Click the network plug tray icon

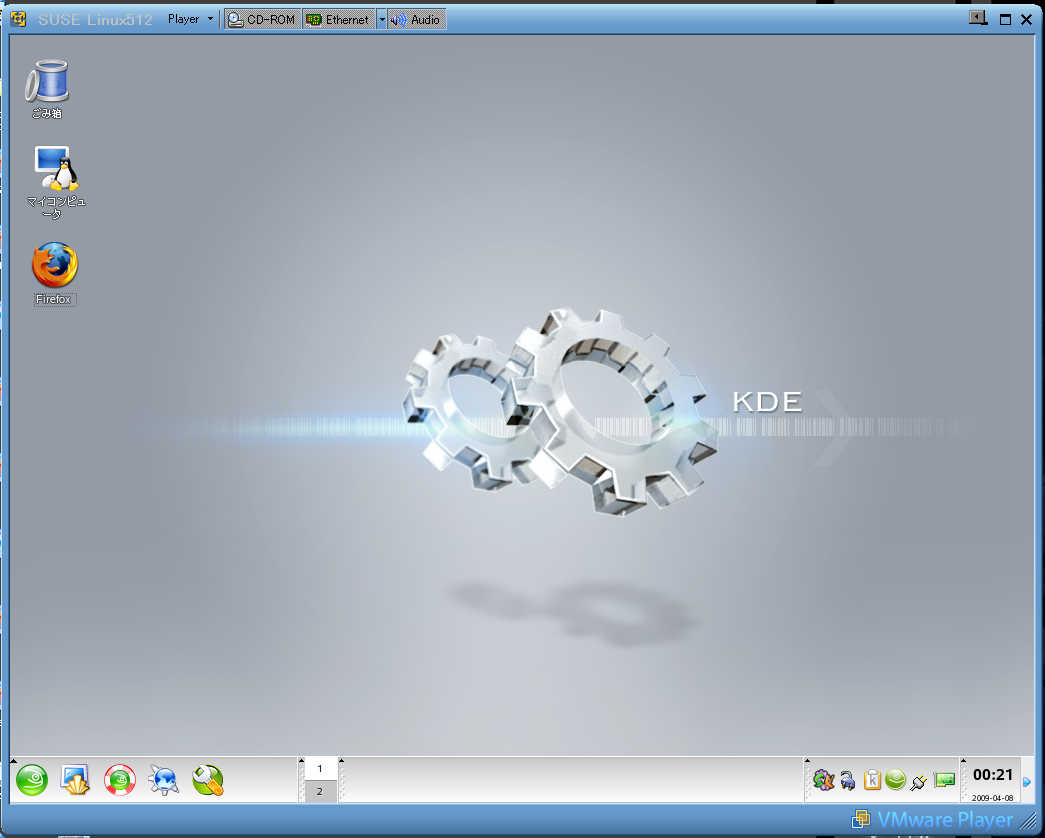pos(918,781)
